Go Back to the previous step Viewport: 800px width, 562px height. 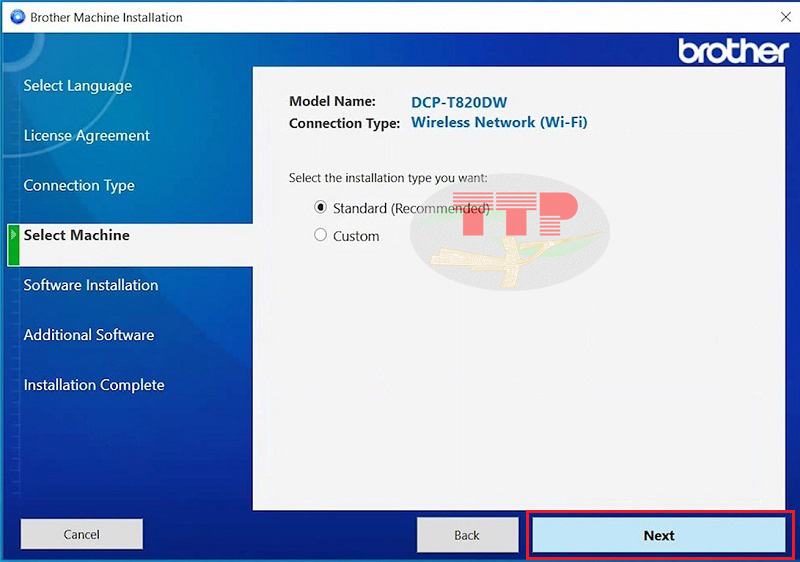point(467,535)
